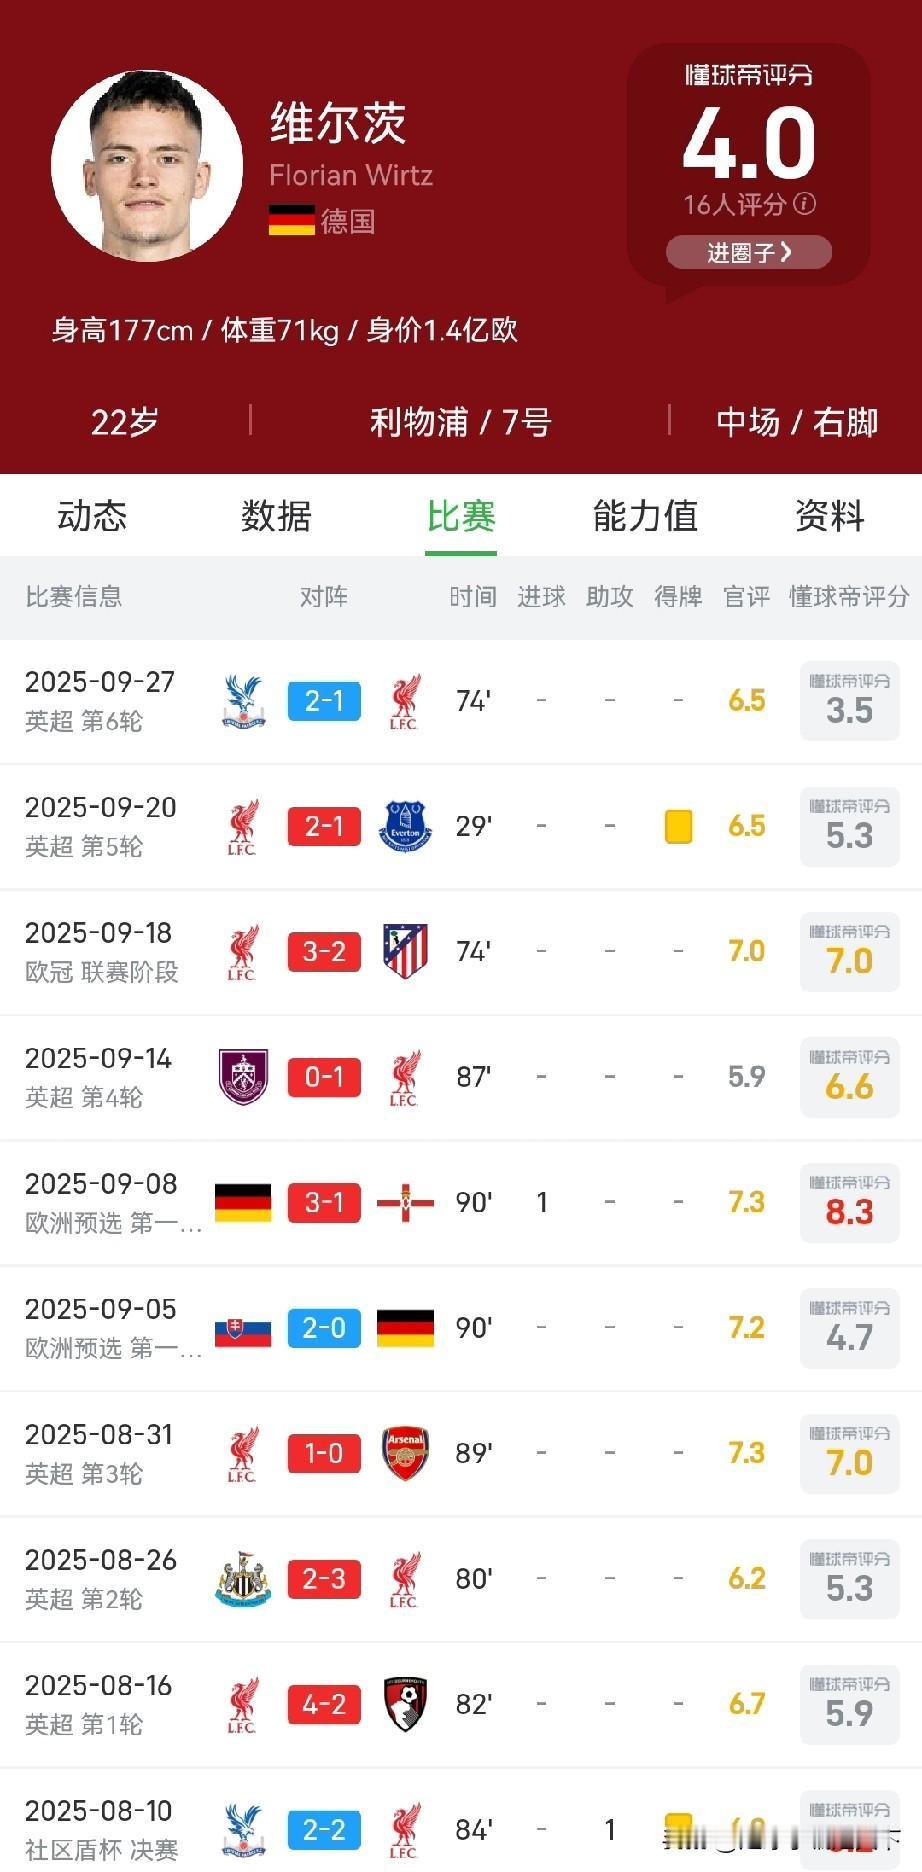The height and width of the screenshot is (1872, 922).
Task: Tap the Newcastle crest in 08-26 match
Action: (243, 1579)
